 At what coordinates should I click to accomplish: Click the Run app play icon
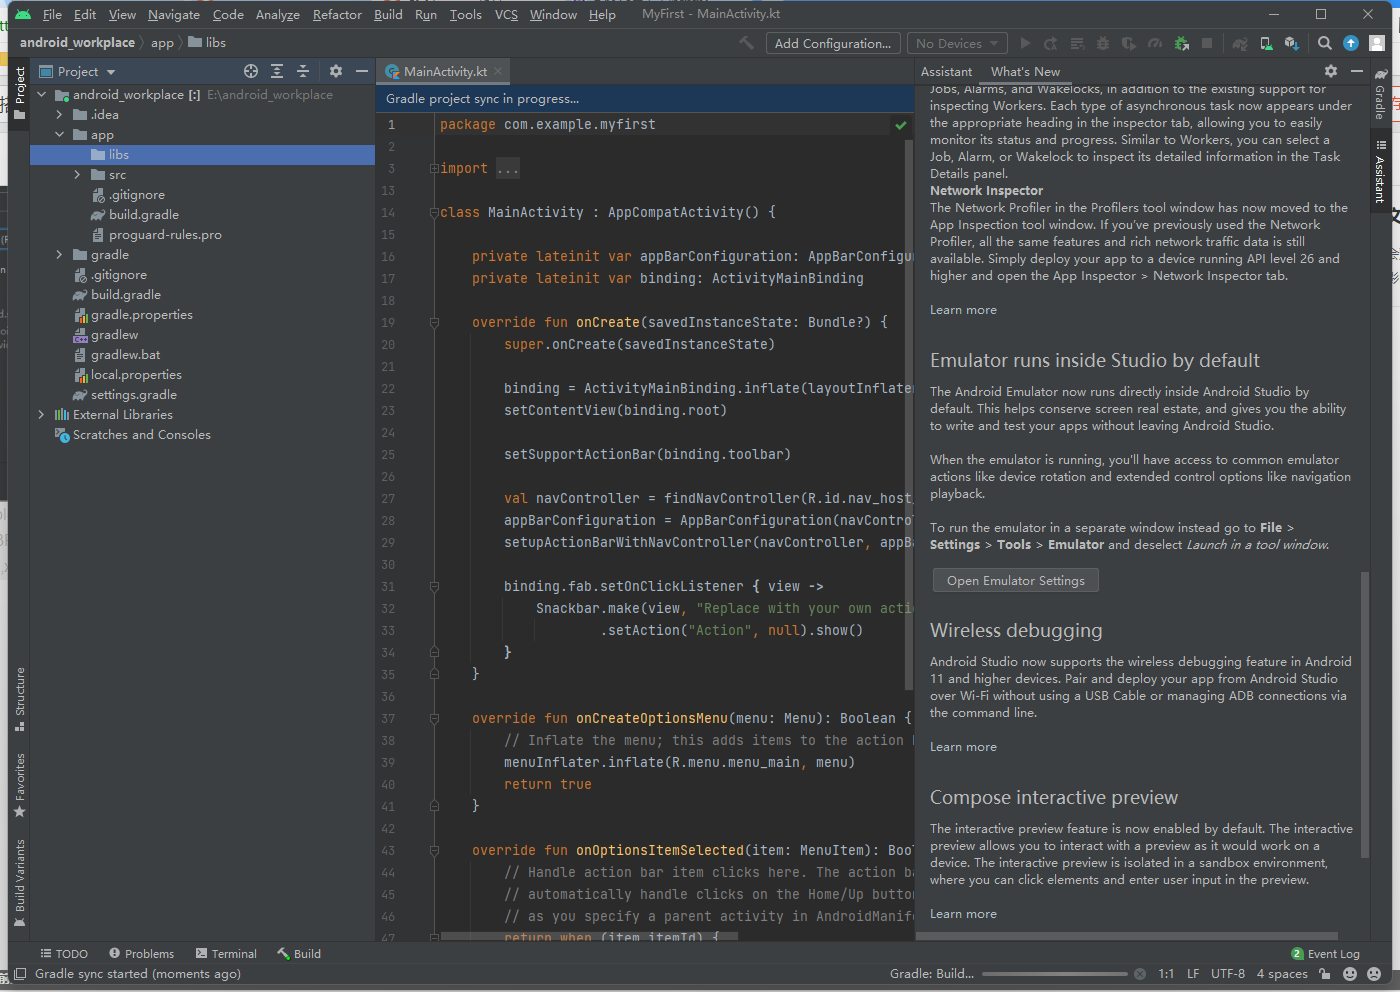click(x=1025, y=43)
